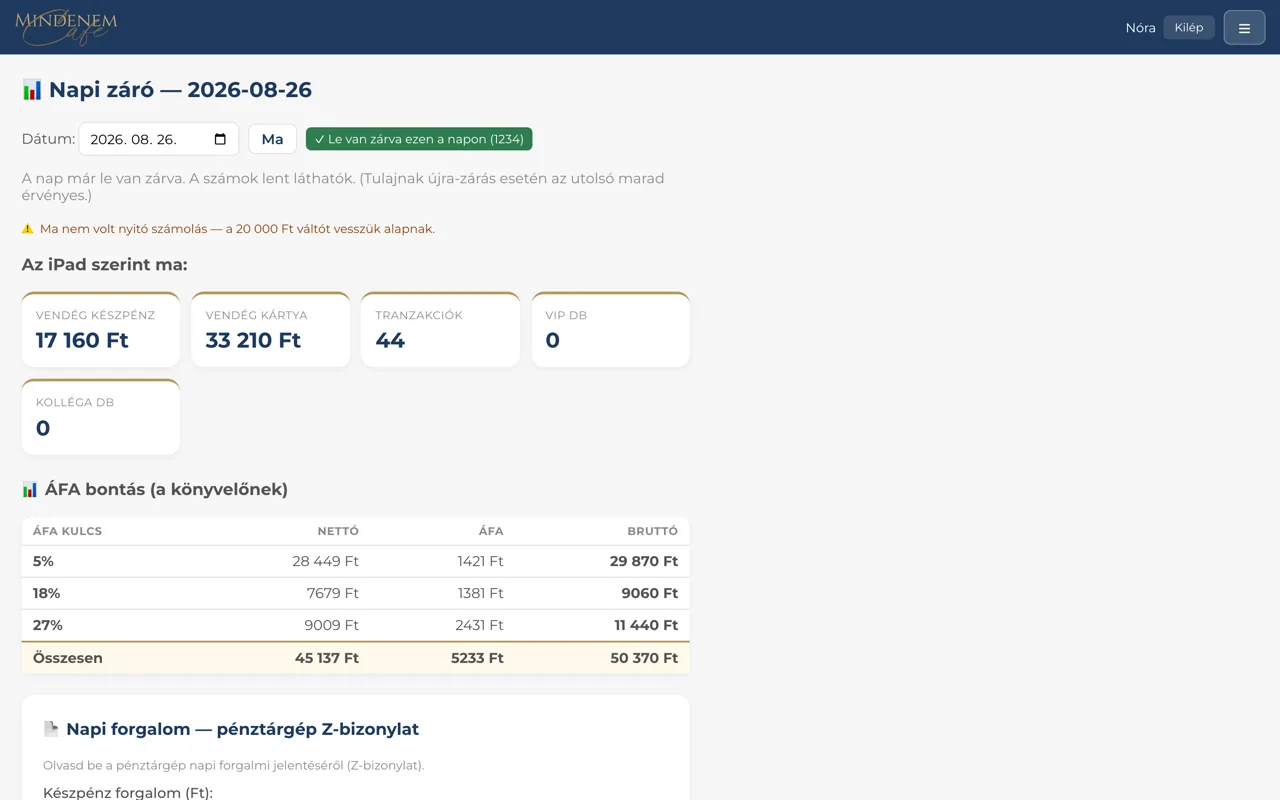Select the Kolléga DB card

pyautogui.click(x=101, y=417)
